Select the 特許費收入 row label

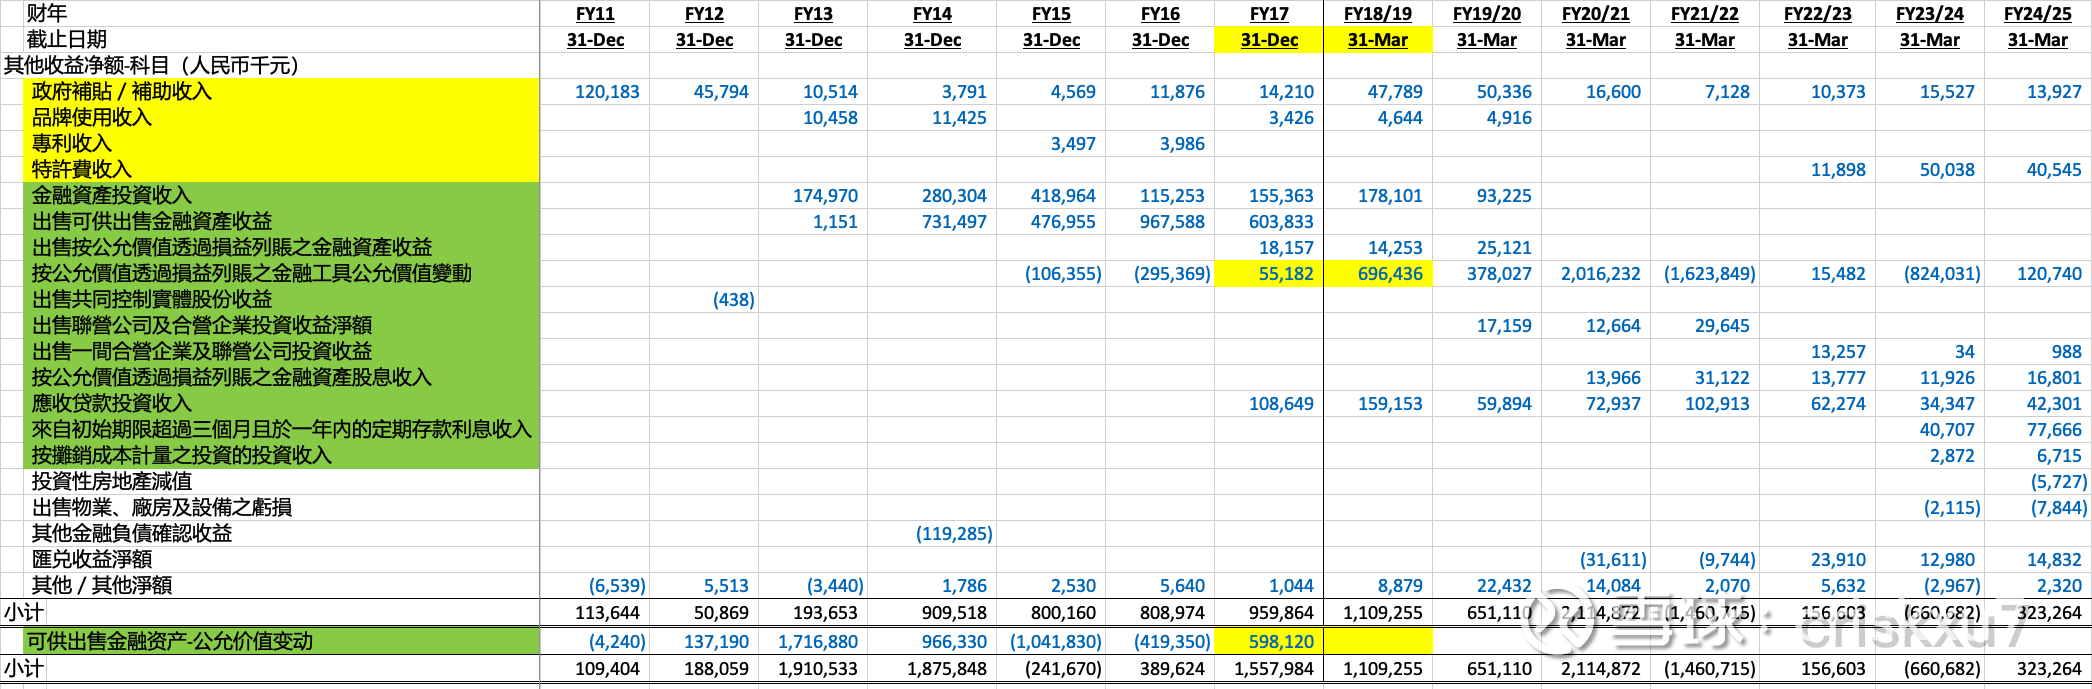(82, 169)
